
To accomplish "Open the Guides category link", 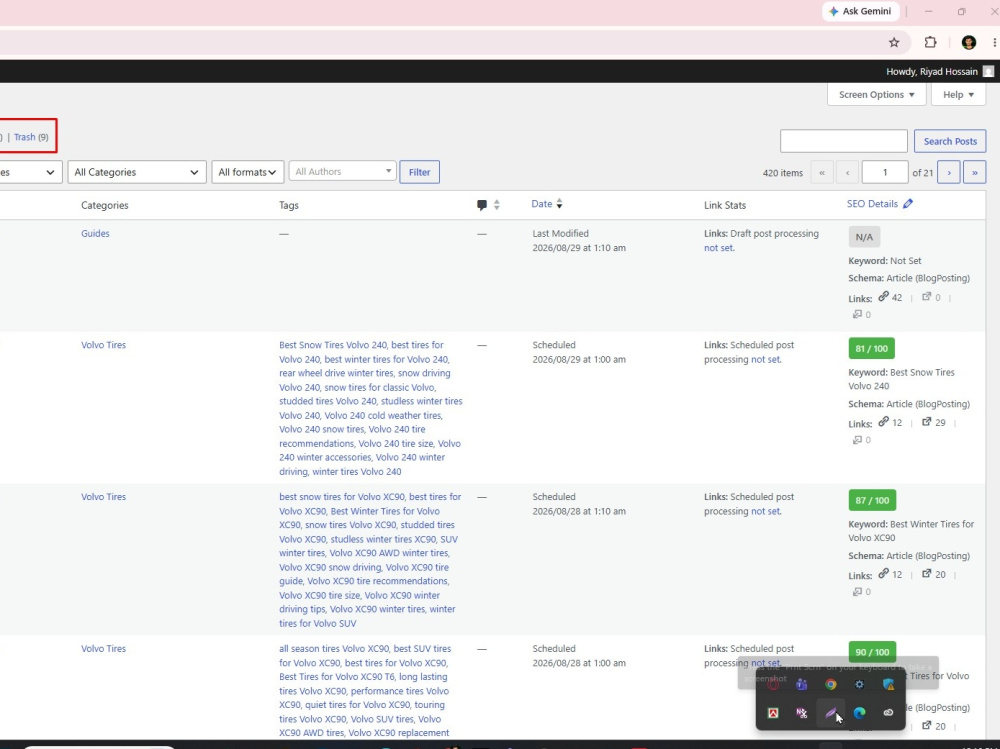I will tap(95, 234).
